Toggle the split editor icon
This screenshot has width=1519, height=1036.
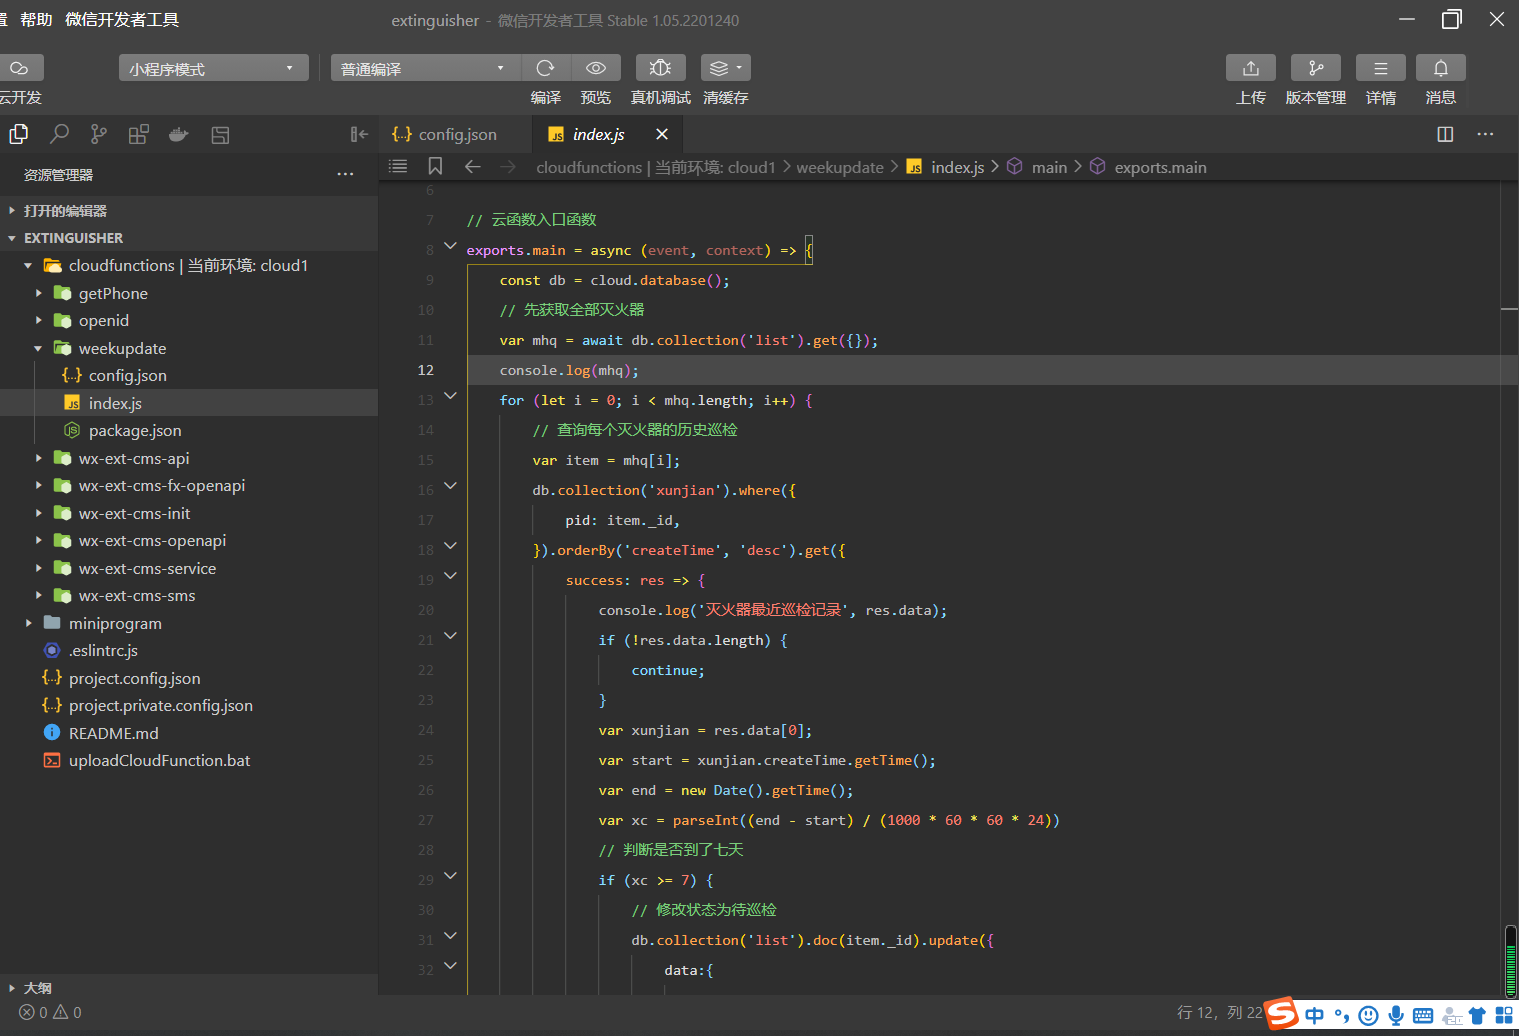pos(1445,134)
